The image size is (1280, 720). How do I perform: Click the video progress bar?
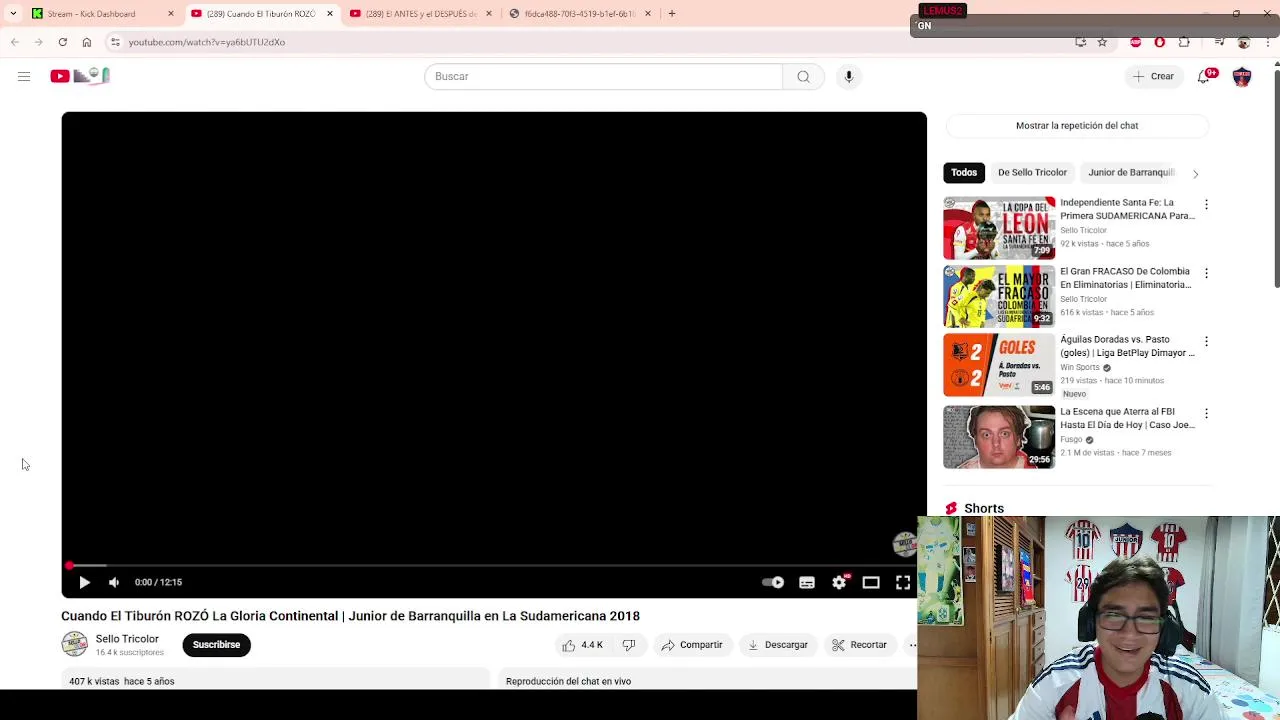pos(494,566)
